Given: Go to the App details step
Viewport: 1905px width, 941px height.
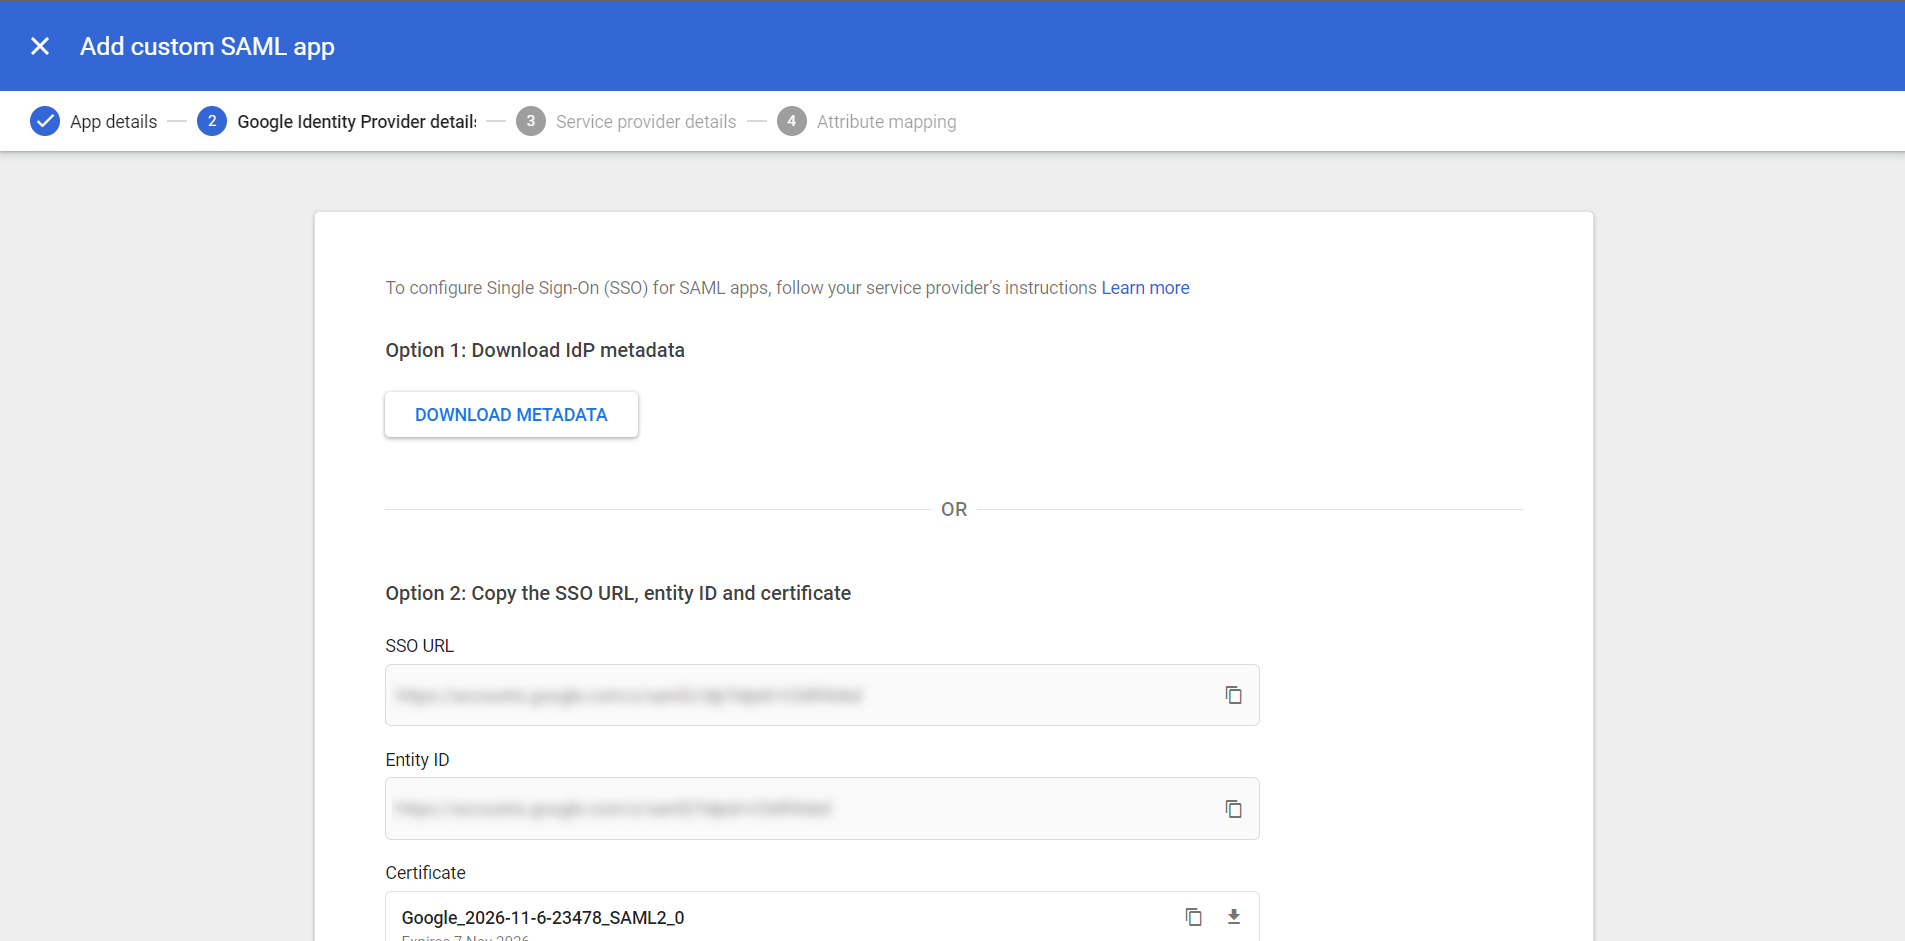Looking at the screenshot, I should coord(113,122).
